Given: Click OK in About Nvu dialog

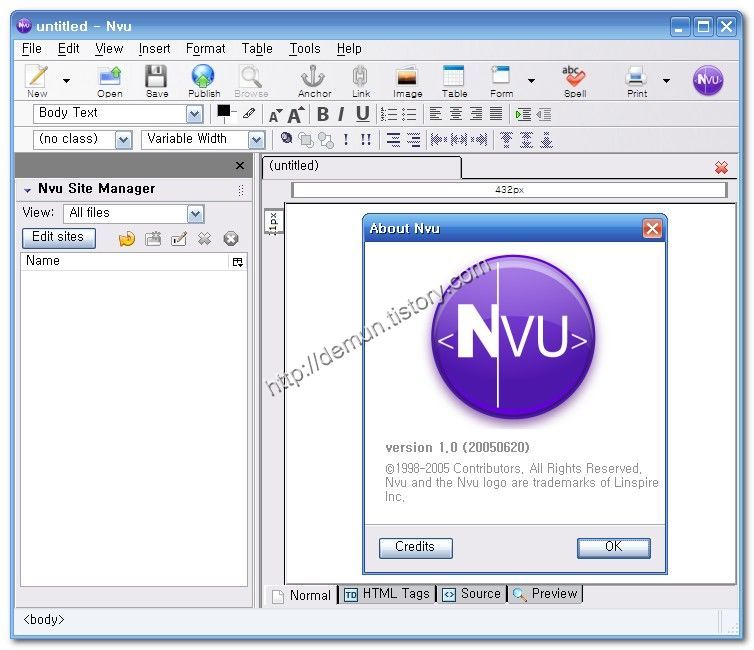Looking at the screenshot, I should click(614, 548).
